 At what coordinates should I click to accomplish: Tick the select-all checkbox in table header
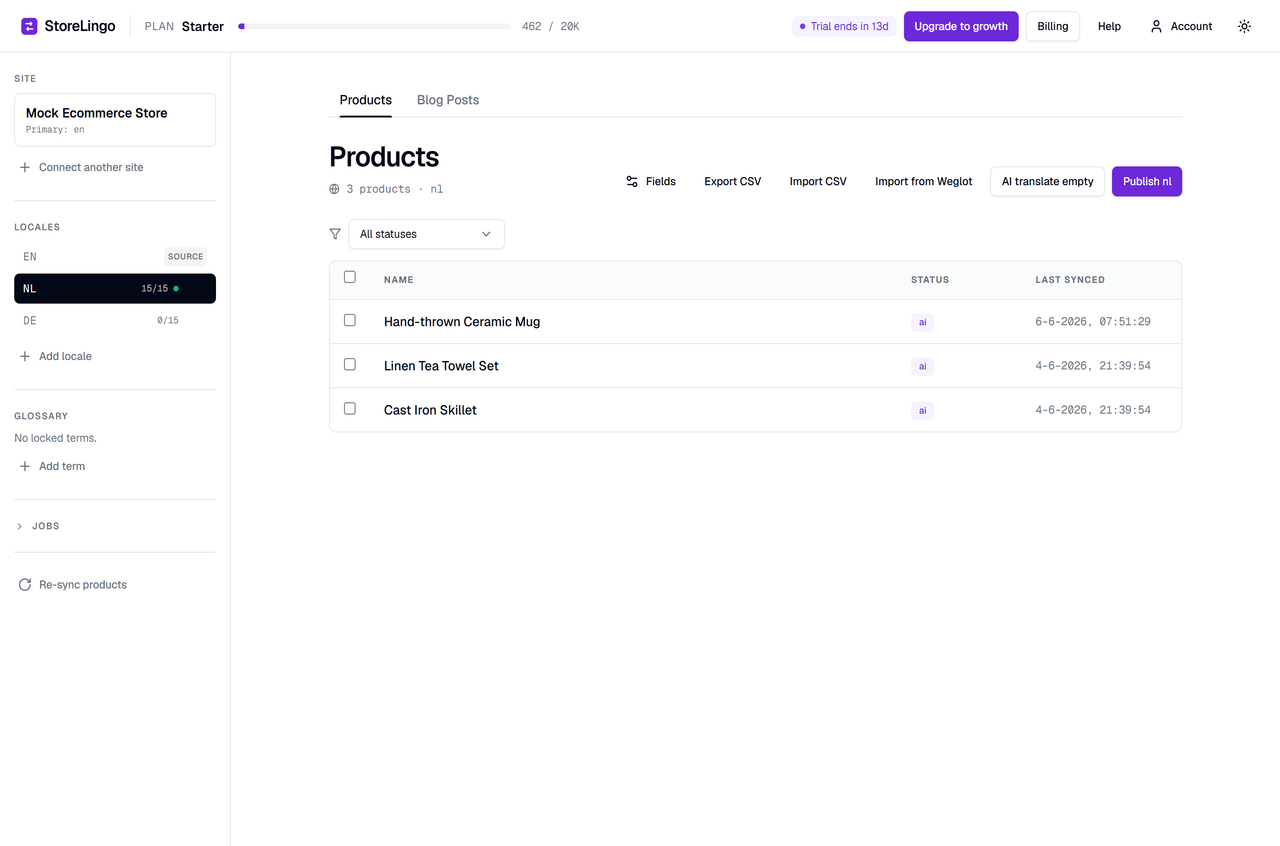(x=350, y=277)
